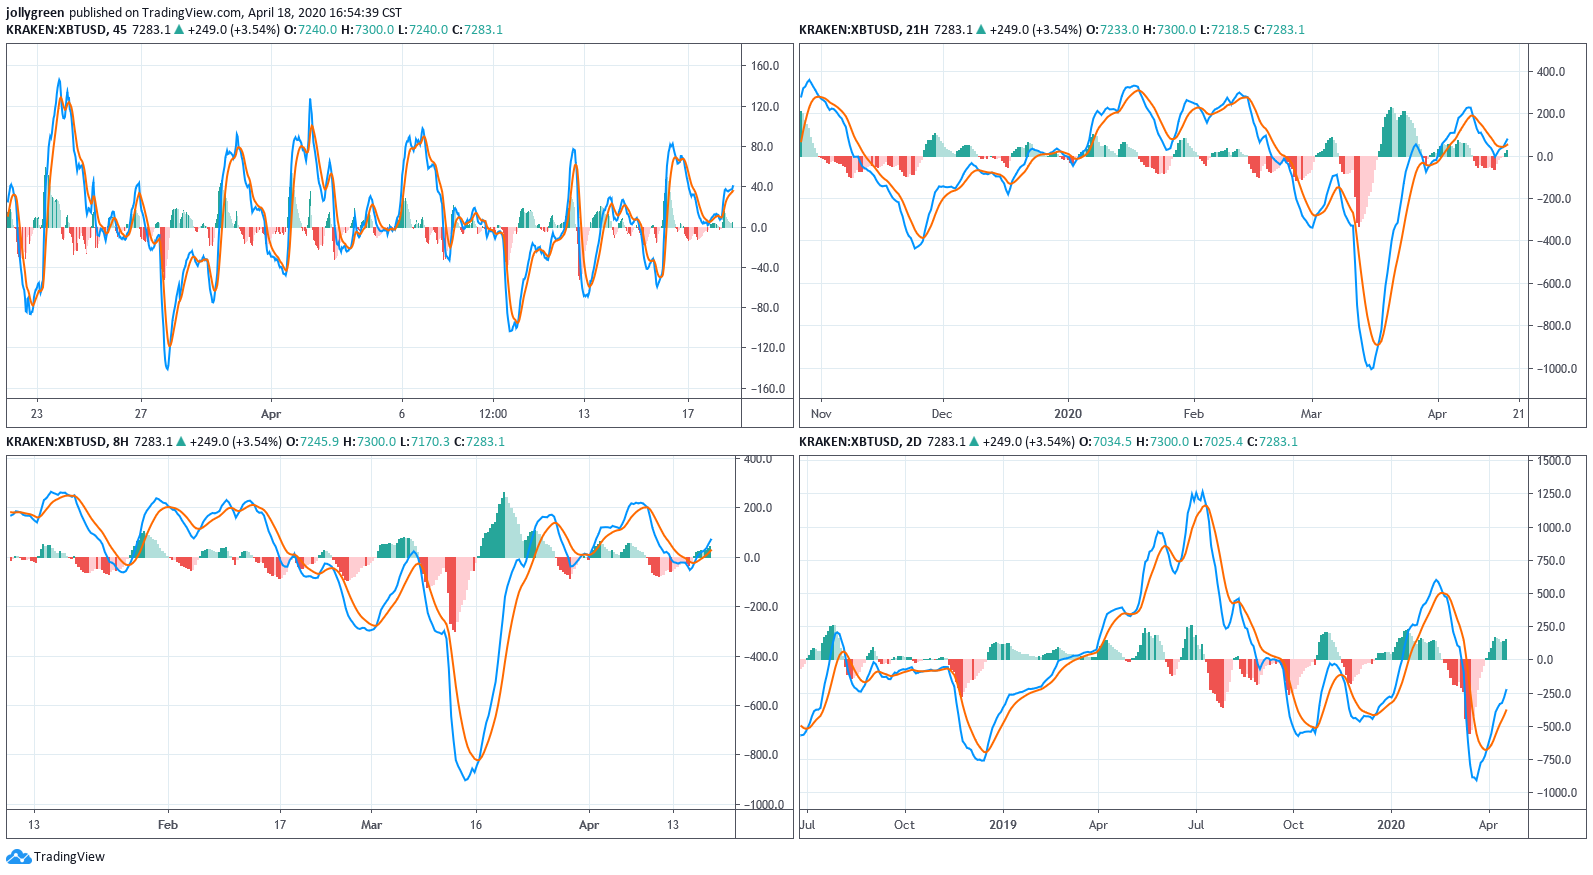Select the KRAKEN:XBTUSD, 8H chart title
This screenshot has width=1593, height=875.
pos(67,442)
